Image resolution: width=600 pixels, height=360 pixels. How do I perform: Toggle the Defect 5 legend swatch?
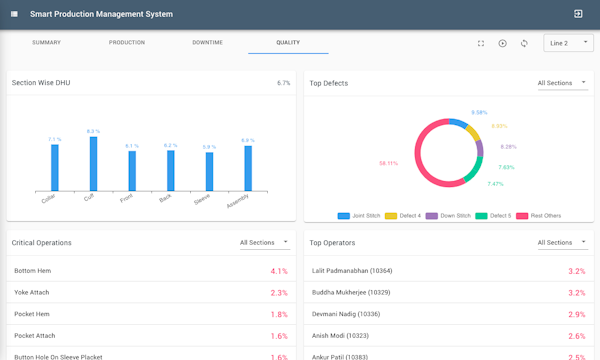point(481,216)
